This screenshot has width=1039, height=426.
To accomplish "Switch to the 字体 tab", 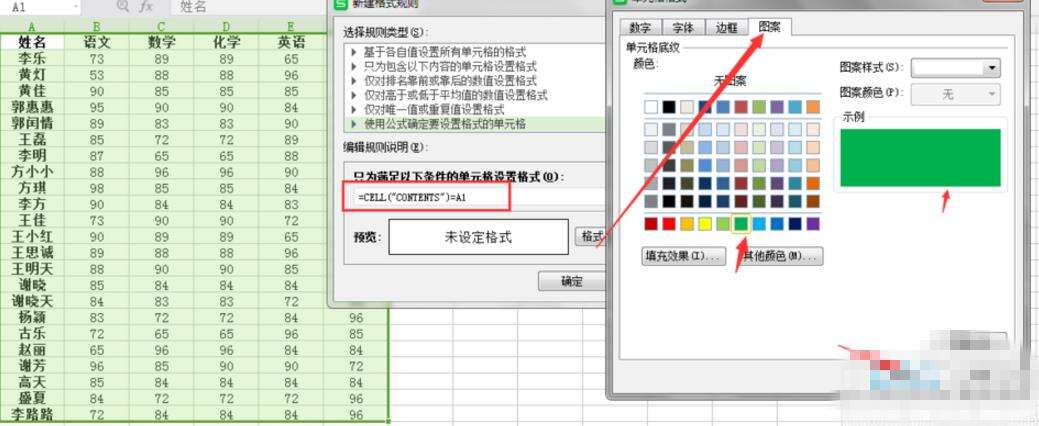I will pyautogui.click(x=683, y=28).
